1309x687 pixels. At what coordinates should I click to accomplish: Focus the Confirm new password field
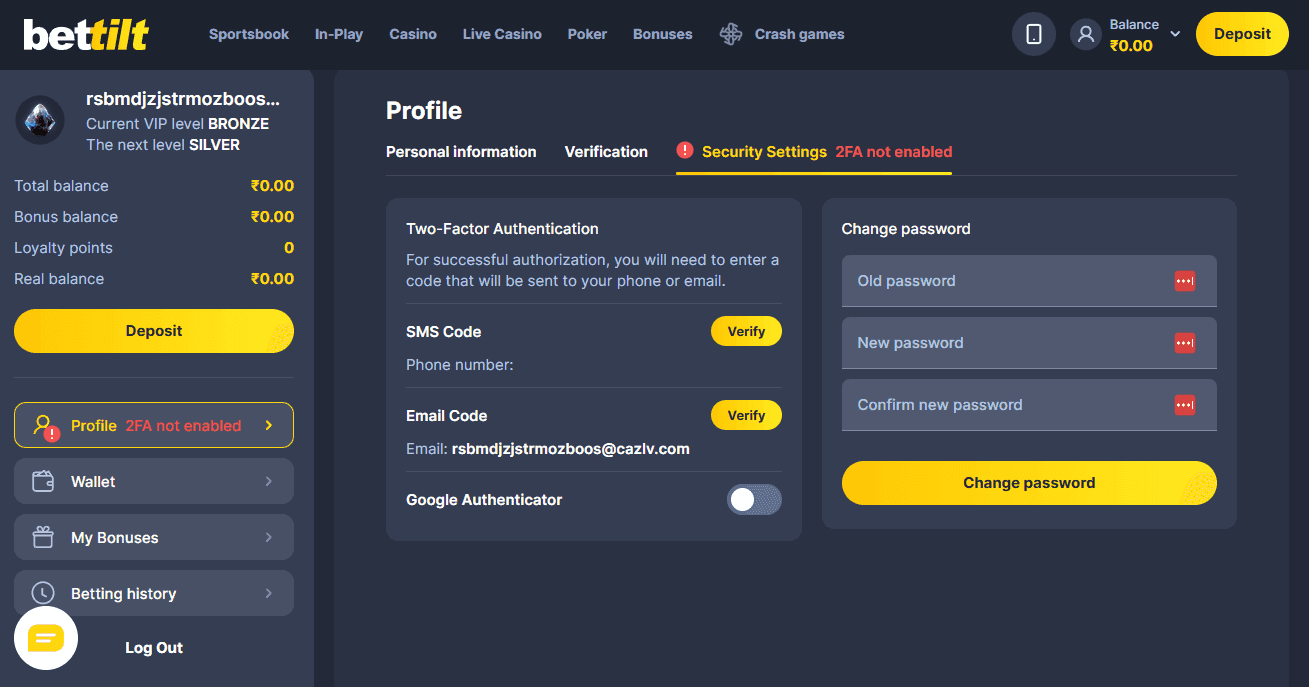pyautogui.click(x=1029, y=405)
